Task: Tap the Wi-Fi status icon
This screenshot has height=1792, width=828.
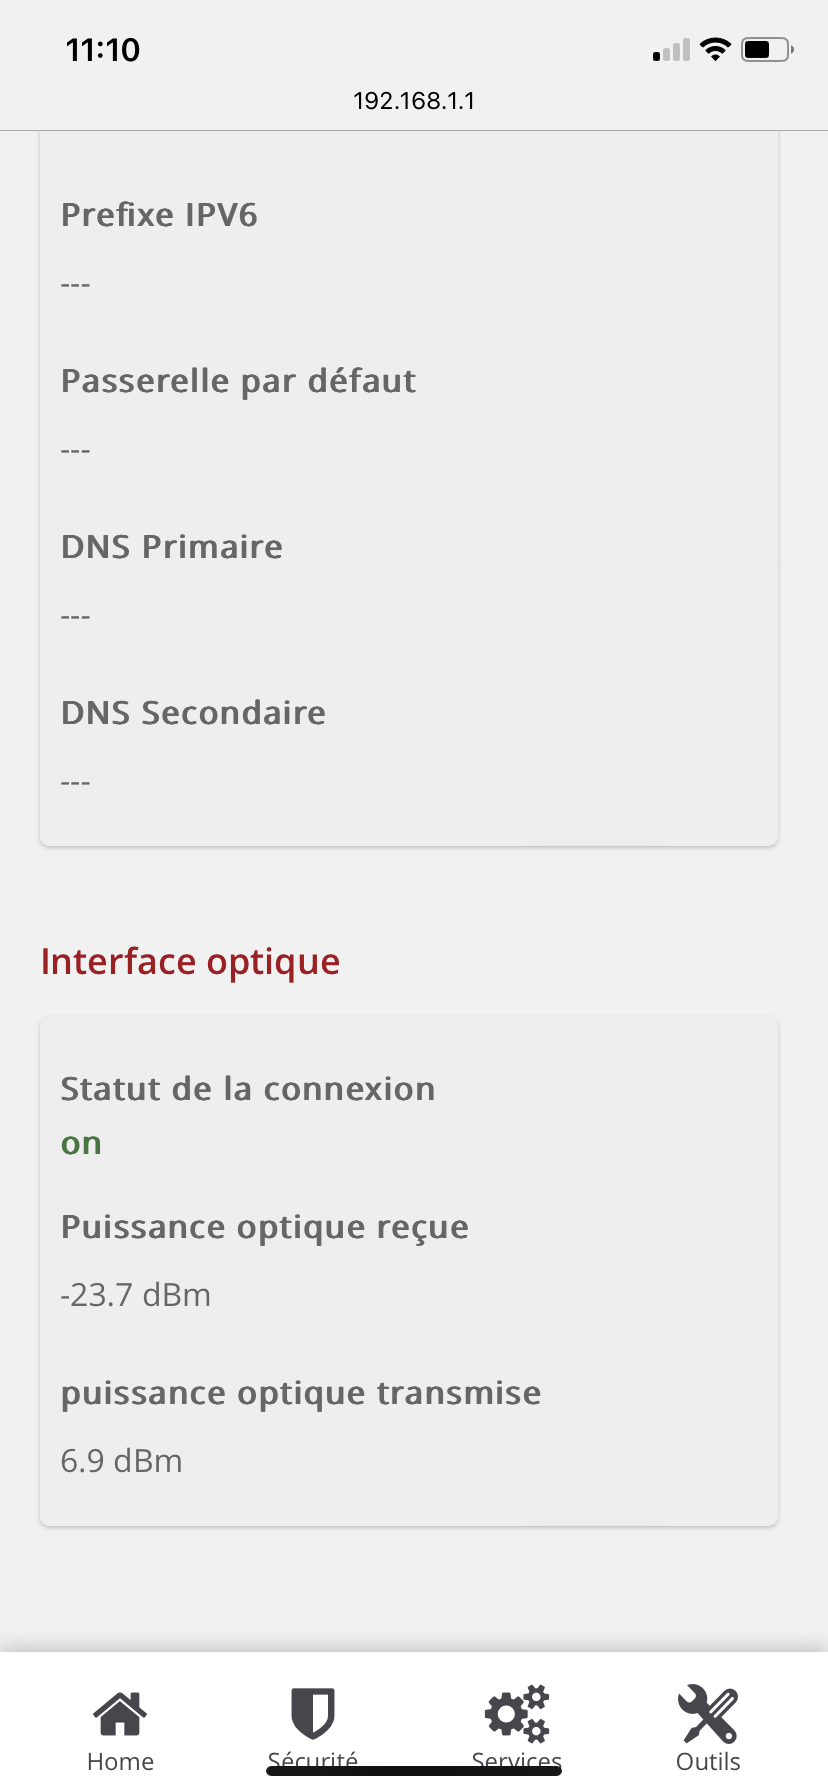Action: pos(715,49)
